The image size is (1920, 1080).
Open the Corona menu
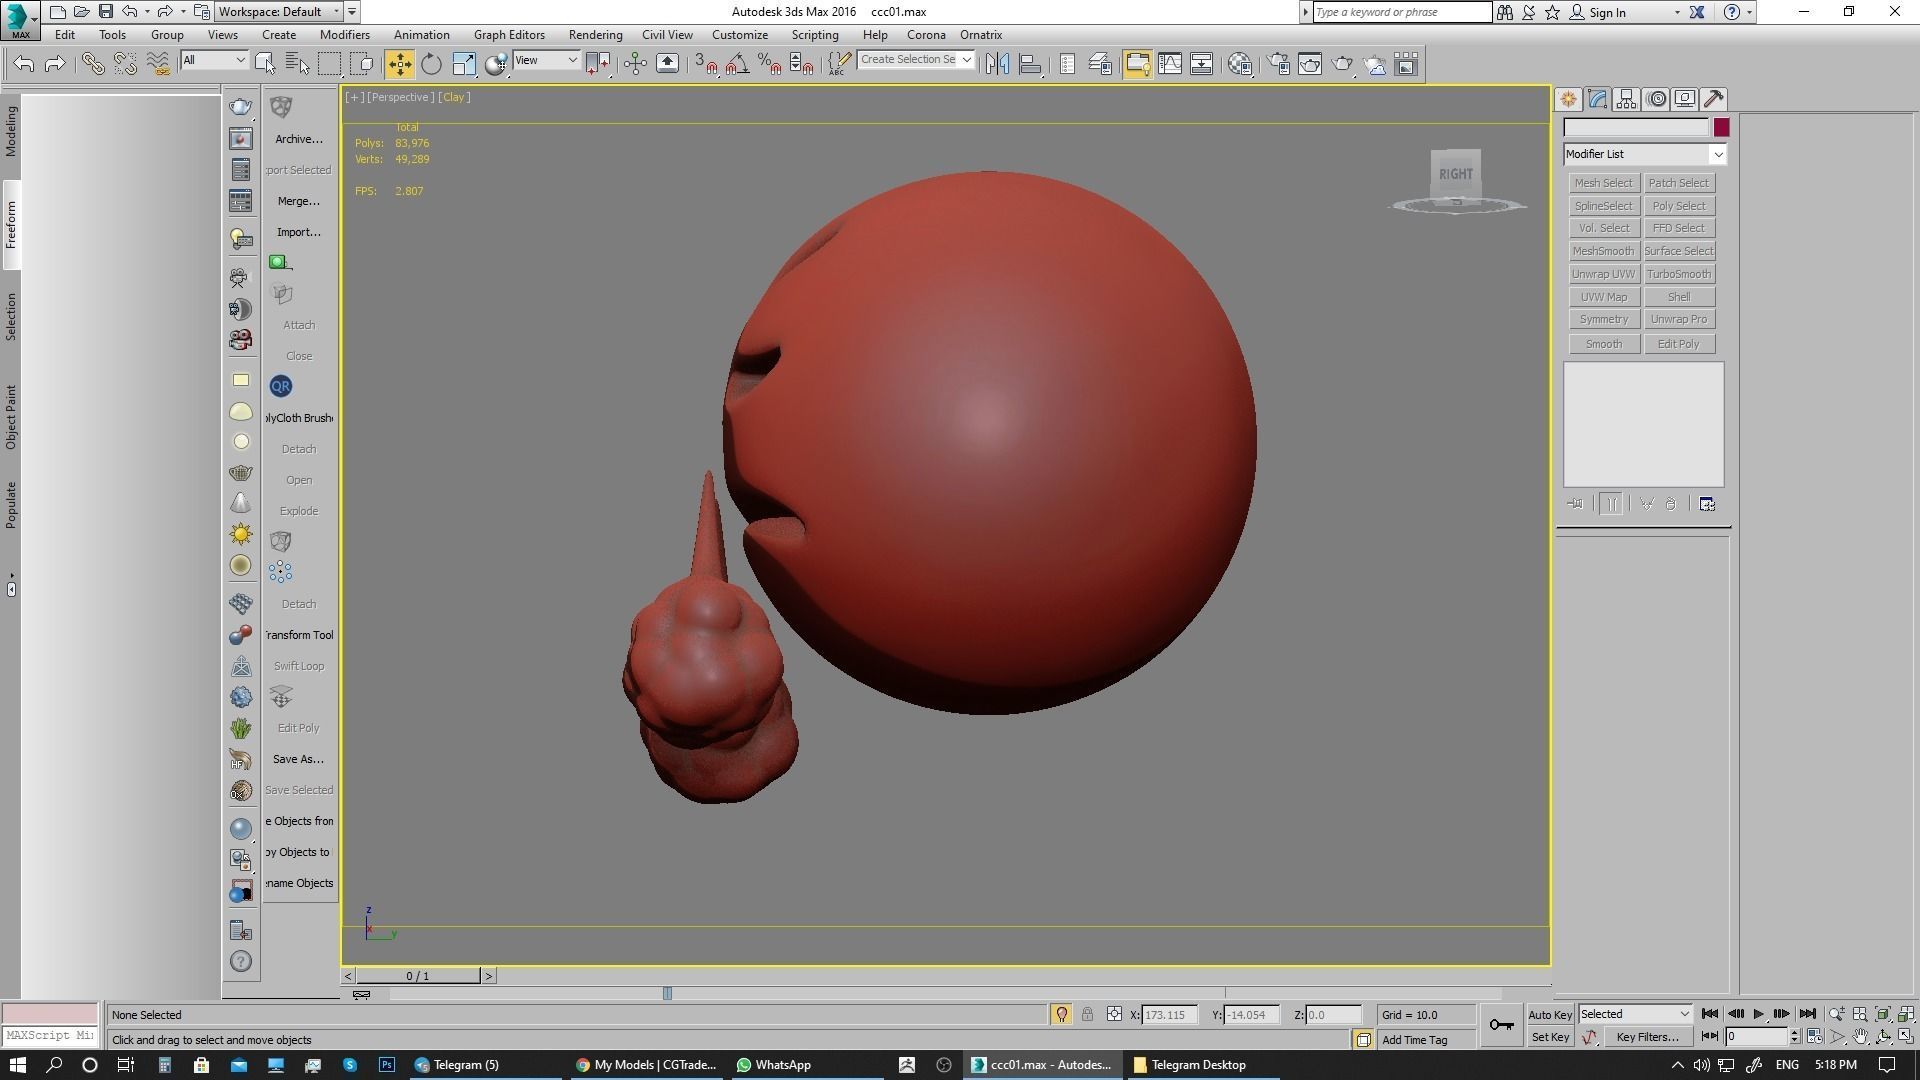(x=926, y=35)
